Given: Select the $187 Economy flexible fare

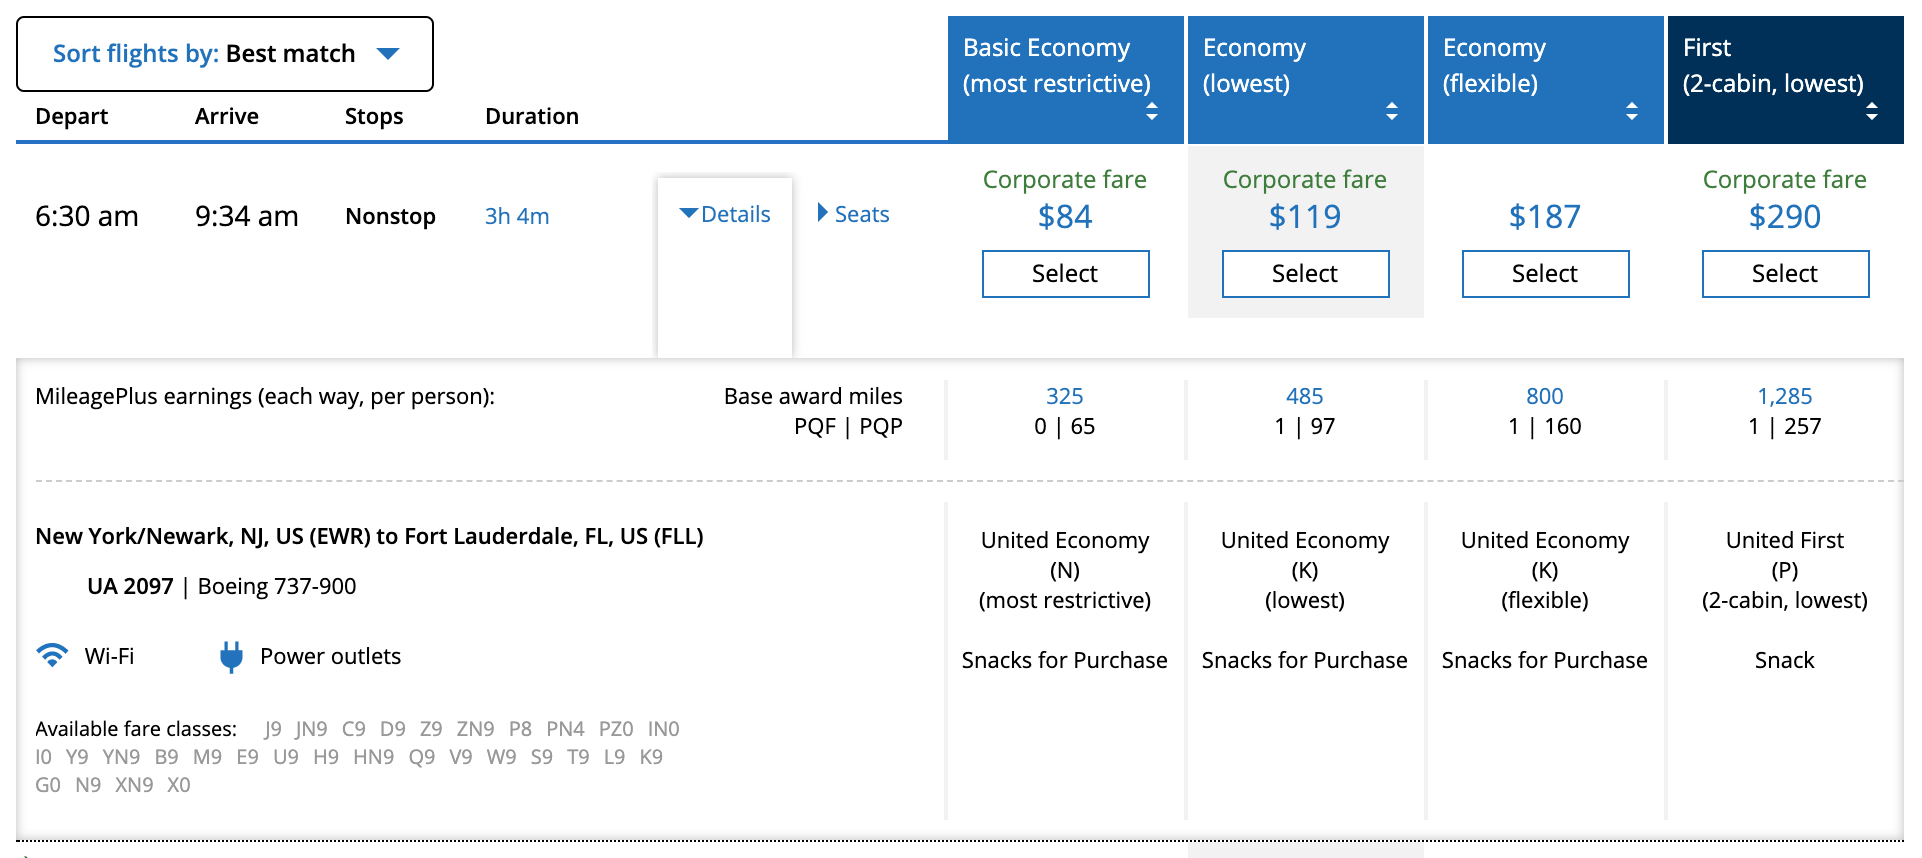Looking at the screenshot, I should pyautogui.click(x=1545, y=274).
